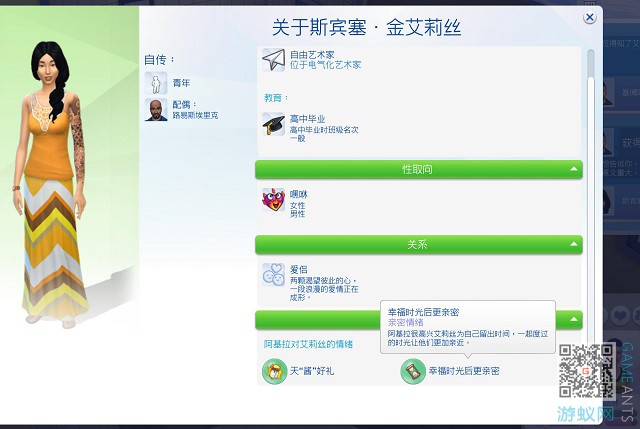Click the WooHoo heart orientation icon
This screenshot has width=640, height=429.
[x=273, y=200]
